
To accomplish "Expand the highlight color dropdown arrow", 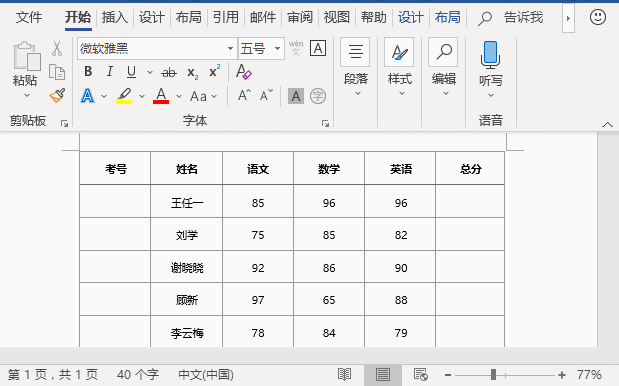I will tap(142, 96).
